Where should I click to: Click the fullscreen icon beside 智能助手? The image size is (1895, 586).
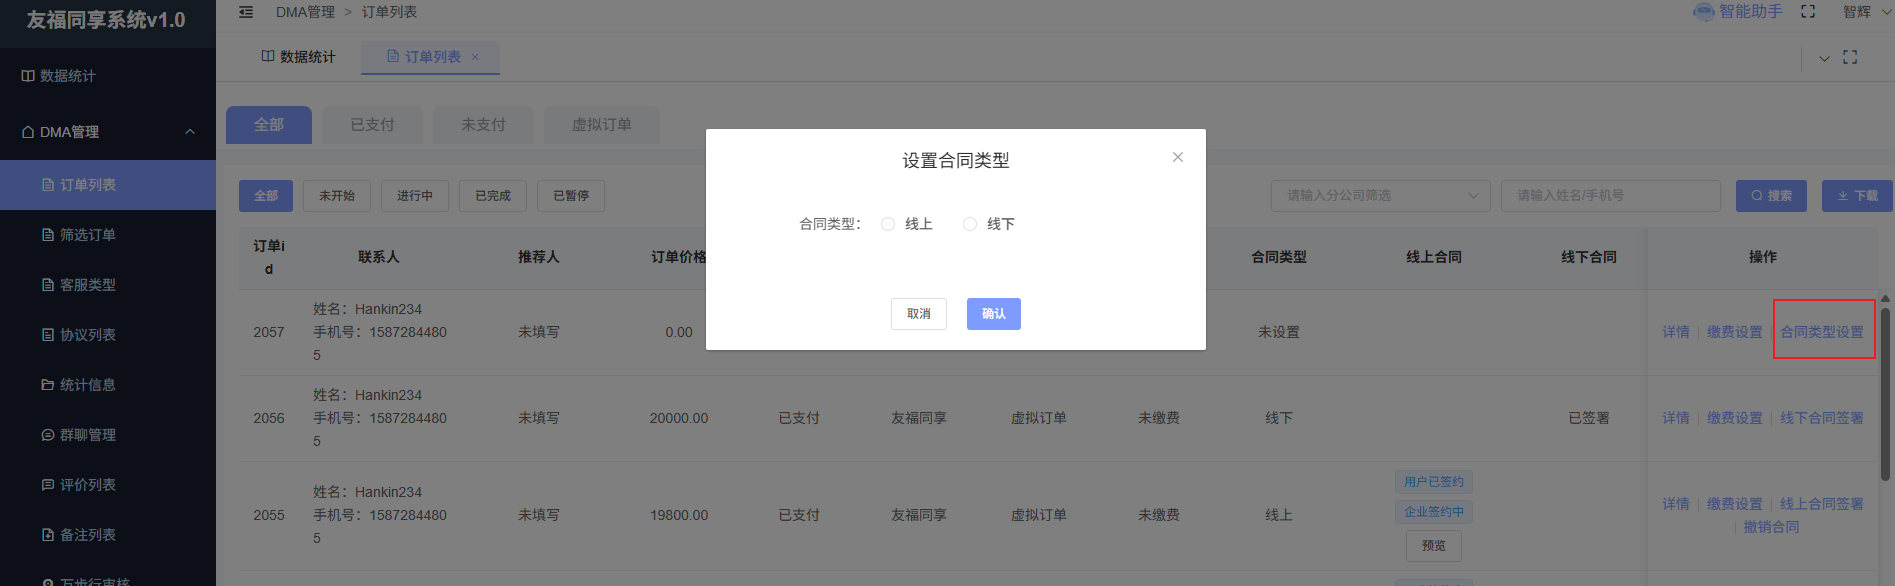(x=1808, y=12)
